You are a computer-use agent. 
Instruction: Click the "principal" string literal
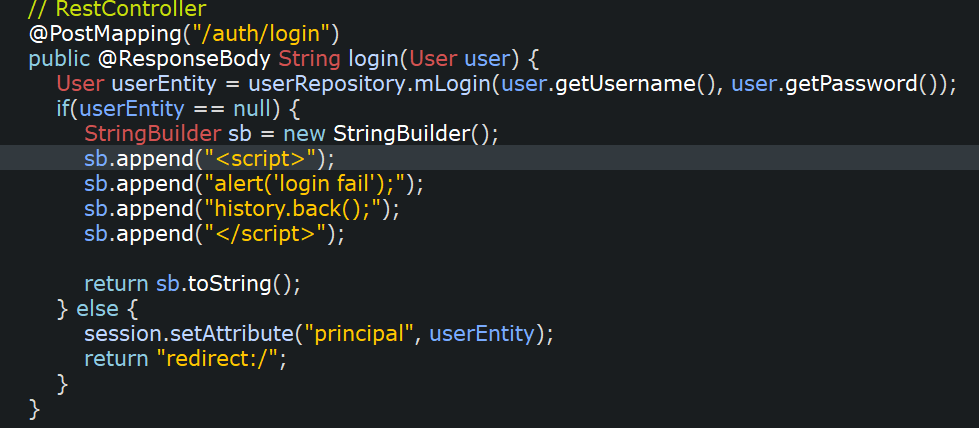click(359, 334)
